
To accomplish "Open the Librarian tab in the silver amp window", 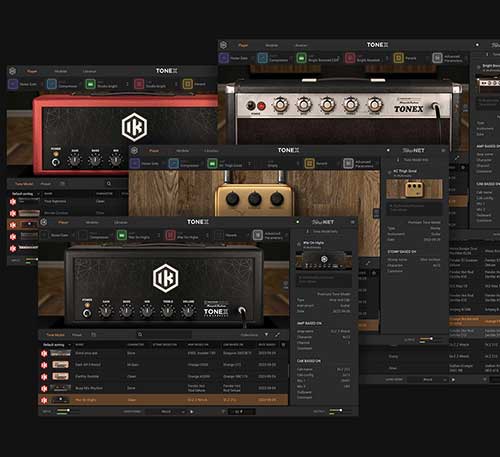I will click(x=301, y=45).
